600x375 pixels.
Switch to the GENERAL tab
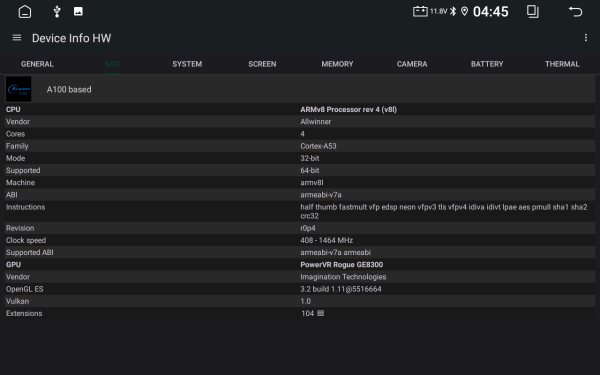click(37, 64)
